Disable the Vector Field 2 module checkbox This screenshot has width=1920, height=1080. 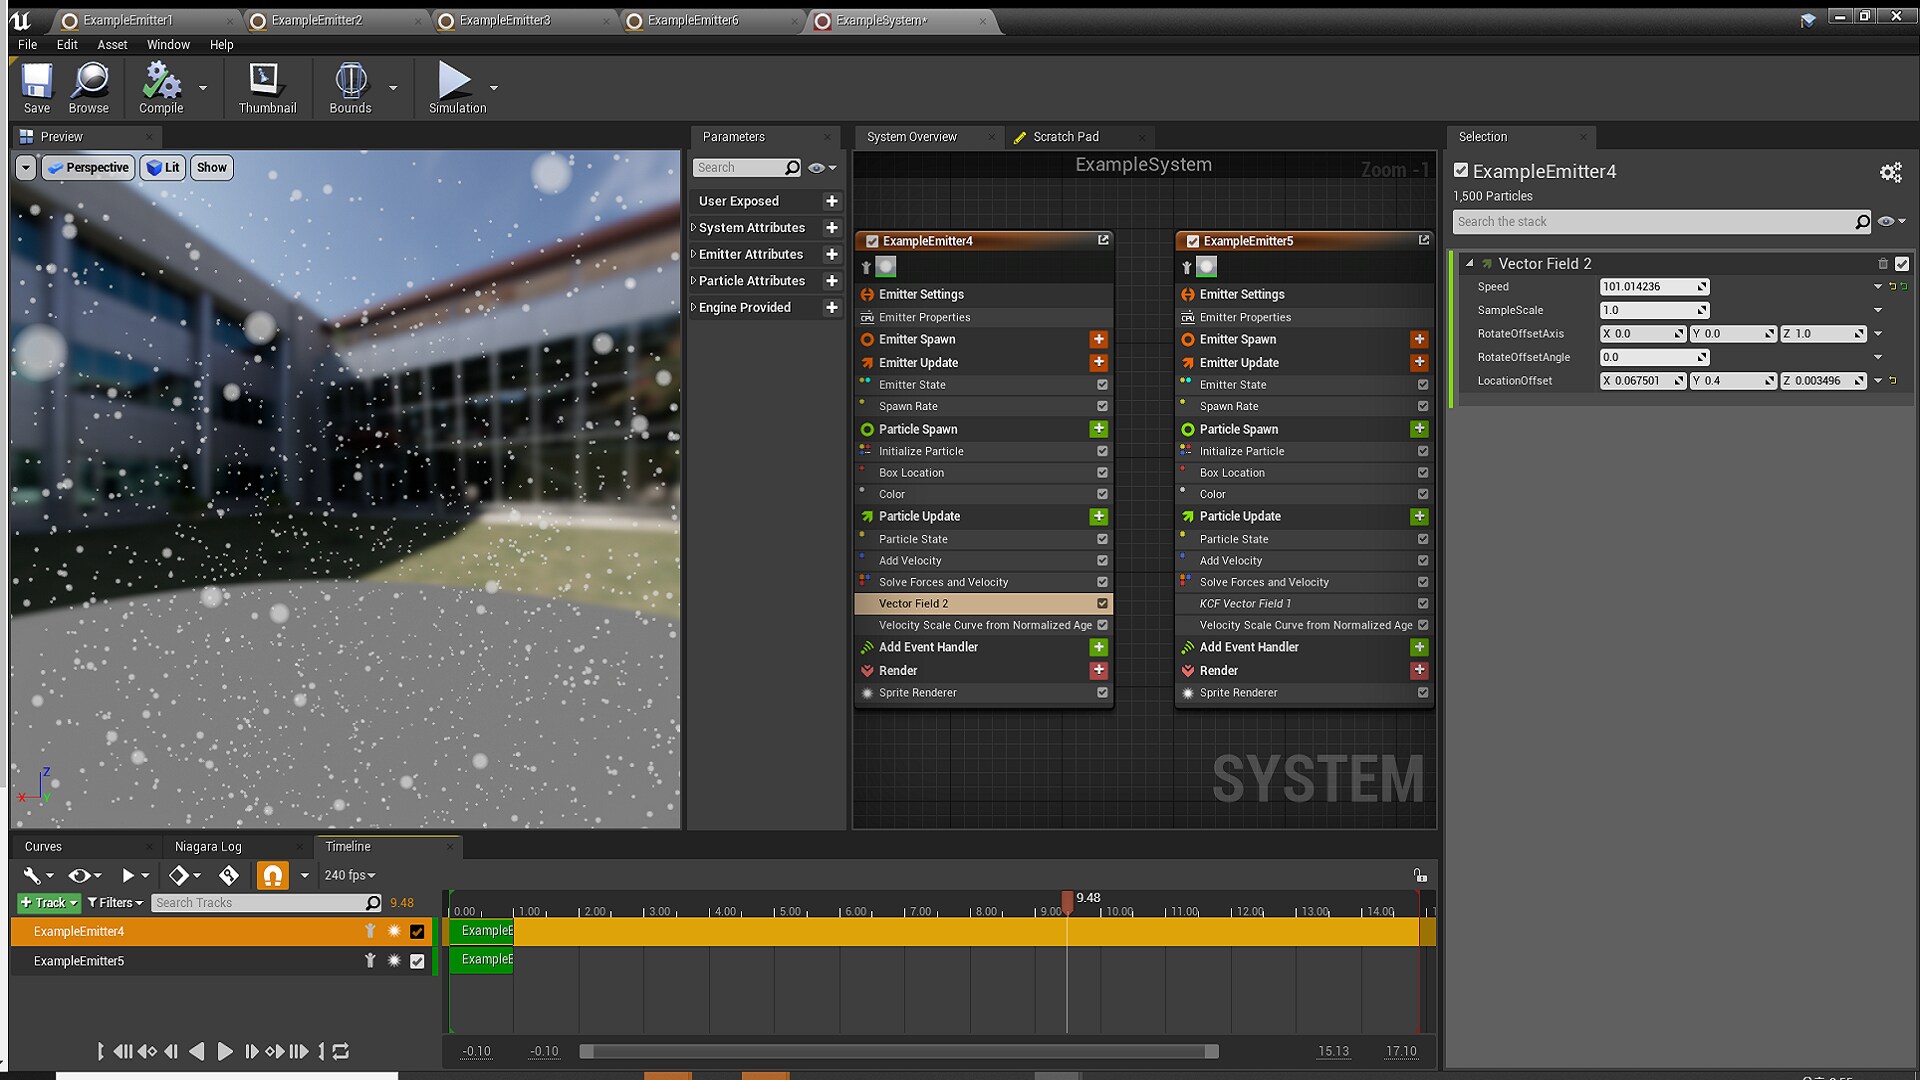pyautogui.click(x=1902, y=264)
